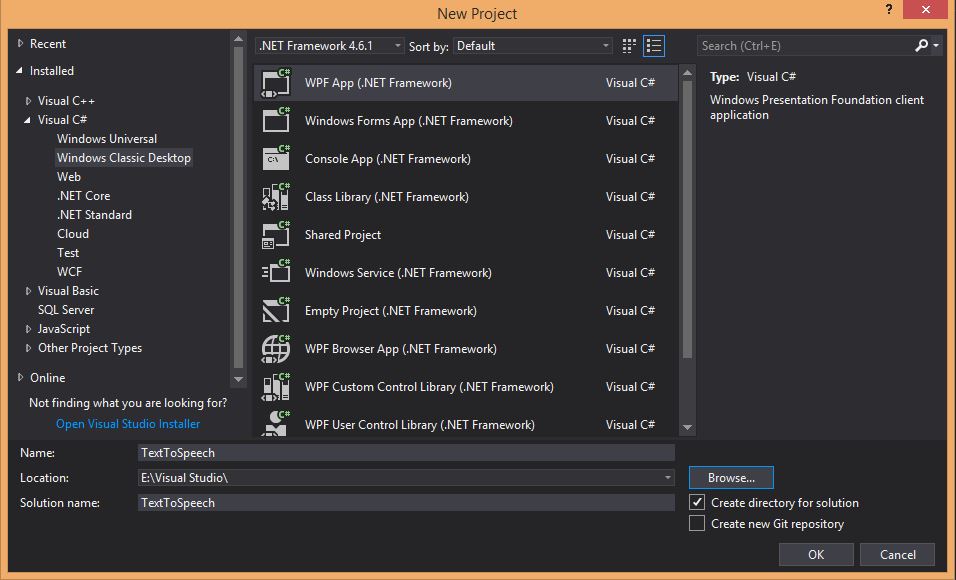
Task: Click the search magnifier icon
Action: [x=921, y=46]
